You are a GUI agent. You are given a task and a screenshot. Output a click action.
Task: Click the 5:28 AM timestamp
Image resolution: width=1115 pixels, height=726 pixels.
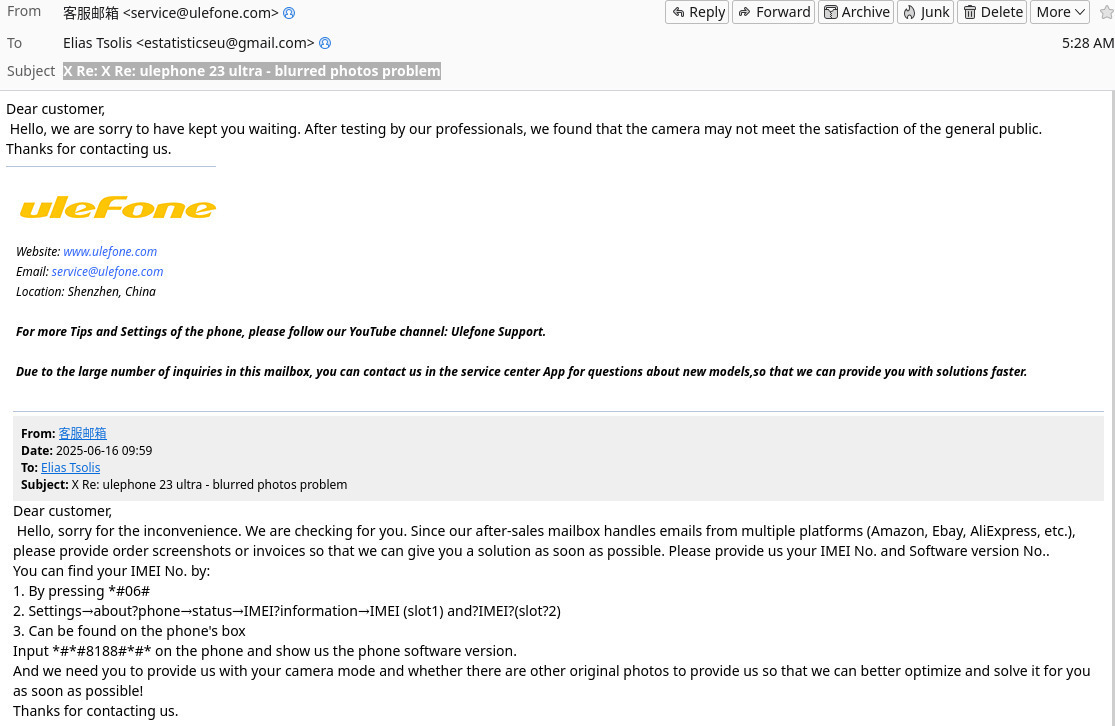coord(1087,43)
